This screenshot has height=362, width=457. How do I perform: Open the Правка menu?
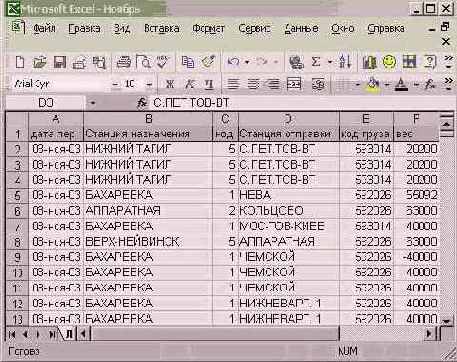[x=84, y=29]
